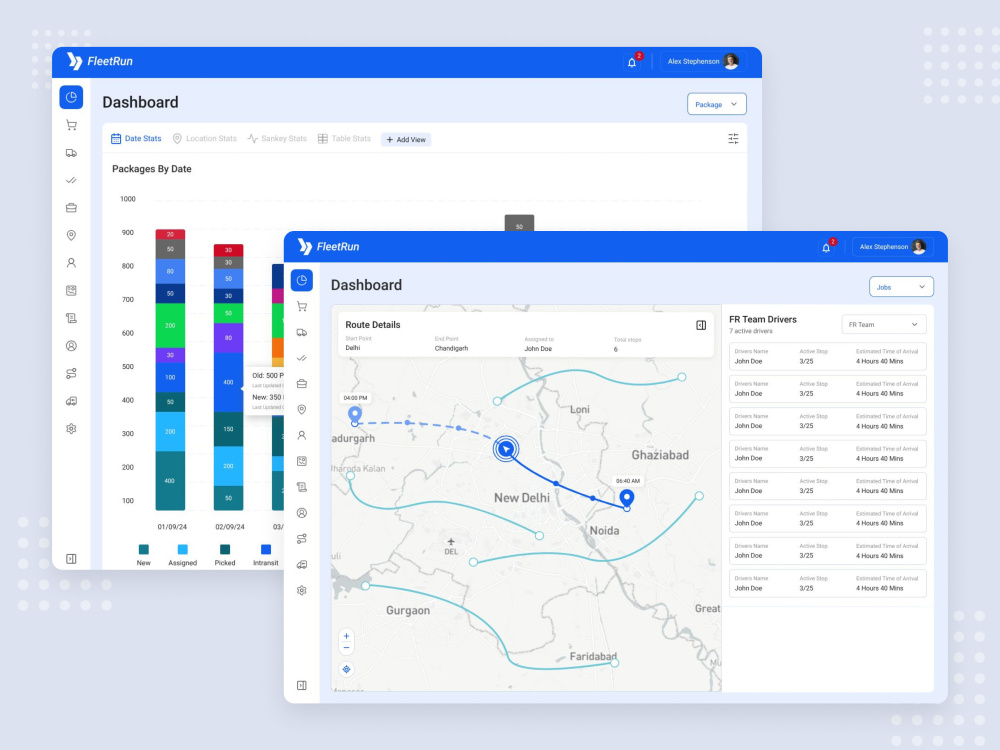1000x750 pixels.
Task: Click the location pin icon in front window sidebar
Action: click(x=302, y=409)
